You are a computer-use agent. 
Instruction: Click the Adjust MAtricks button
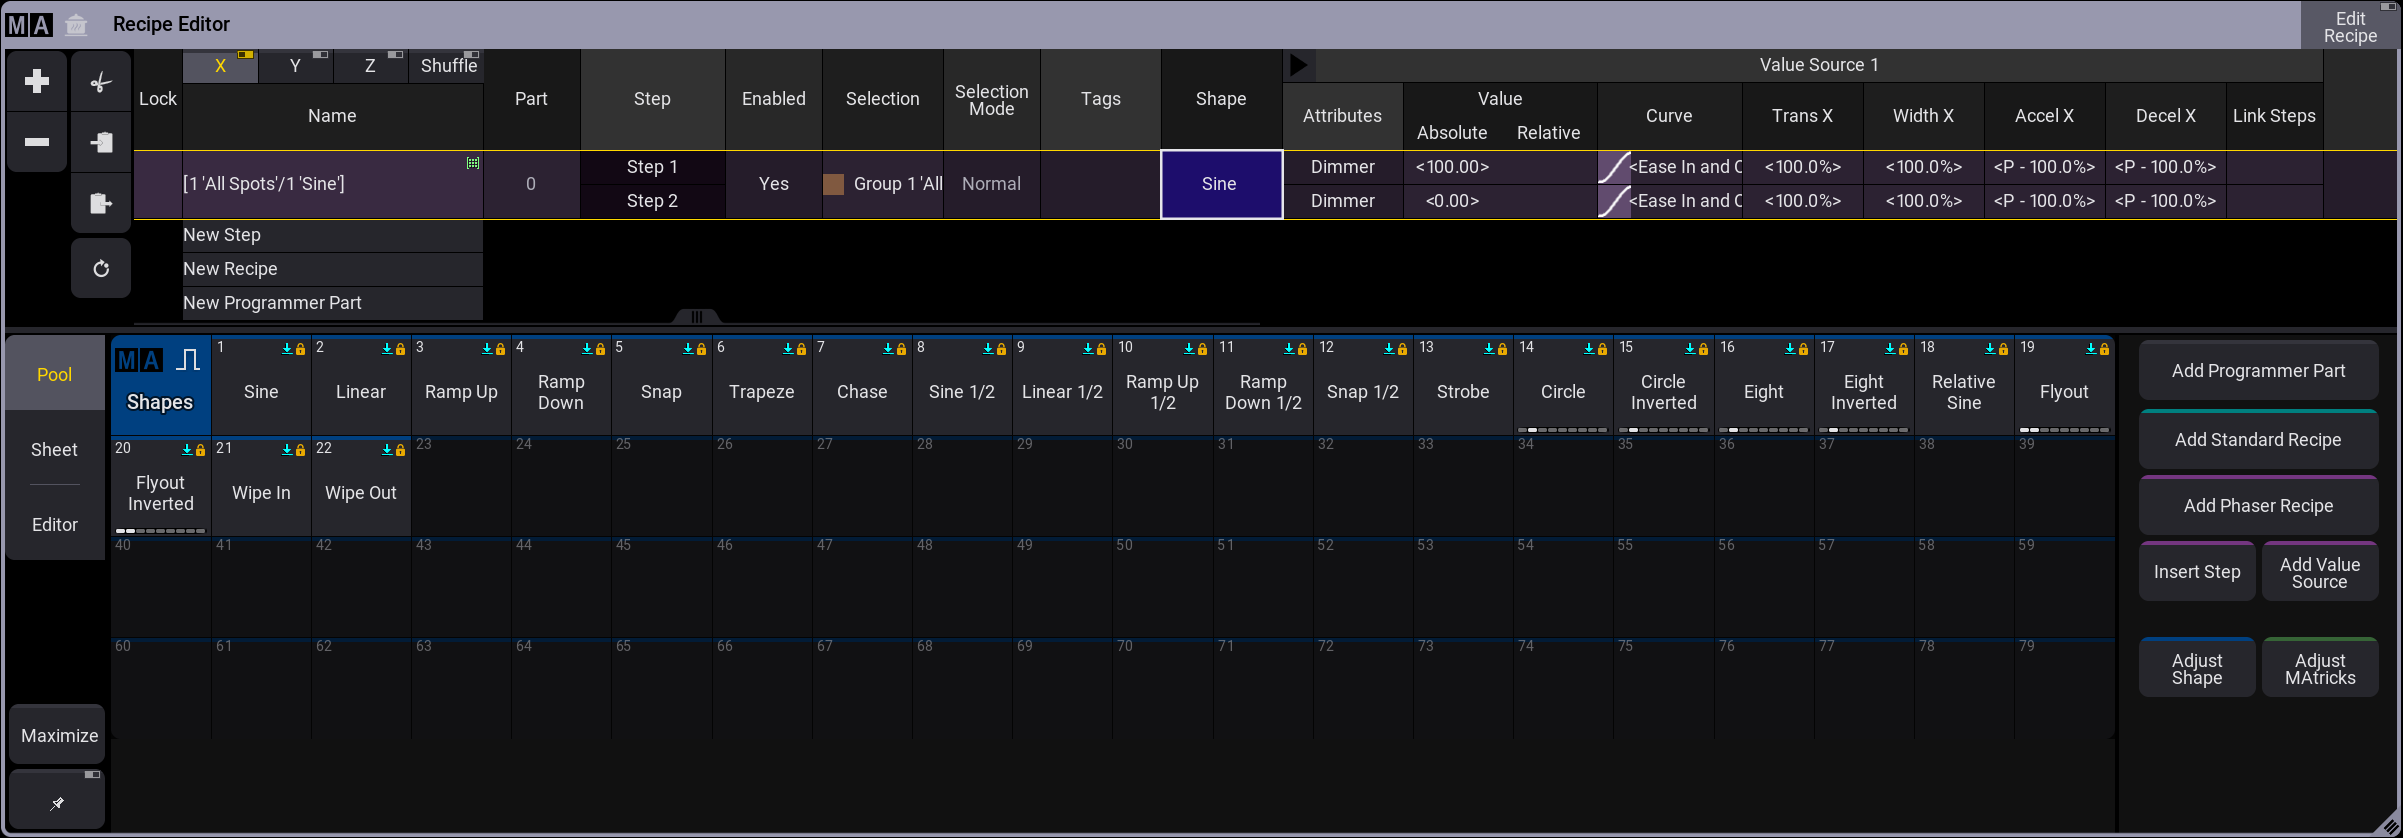coord(2320,668)
